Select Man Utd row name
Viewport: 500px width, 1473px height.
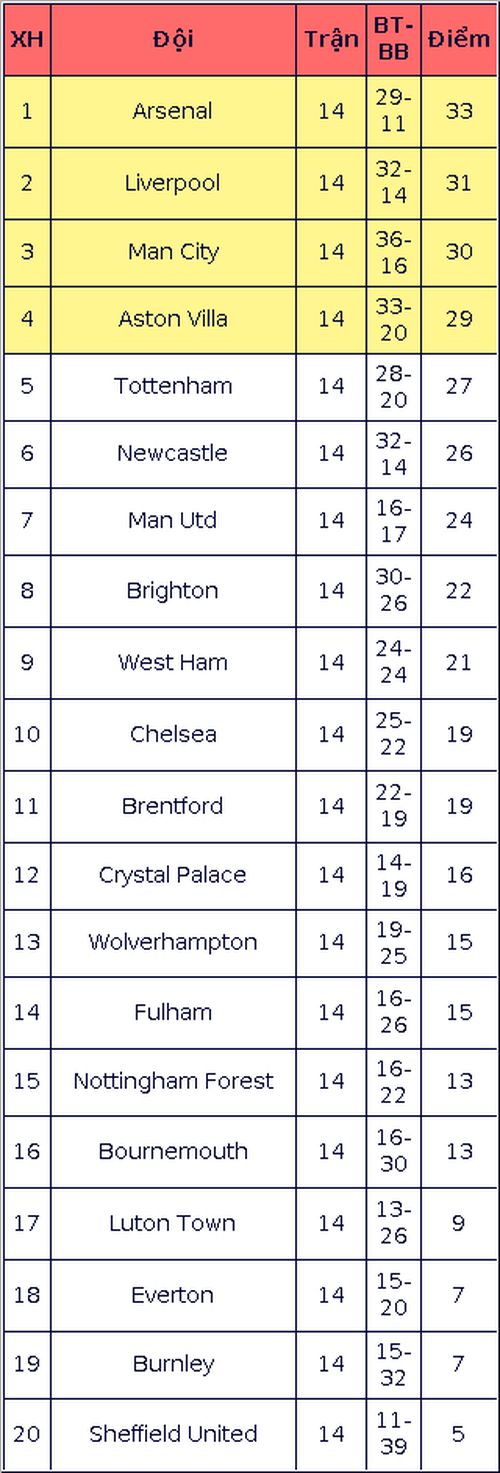[x=172, y=520]
